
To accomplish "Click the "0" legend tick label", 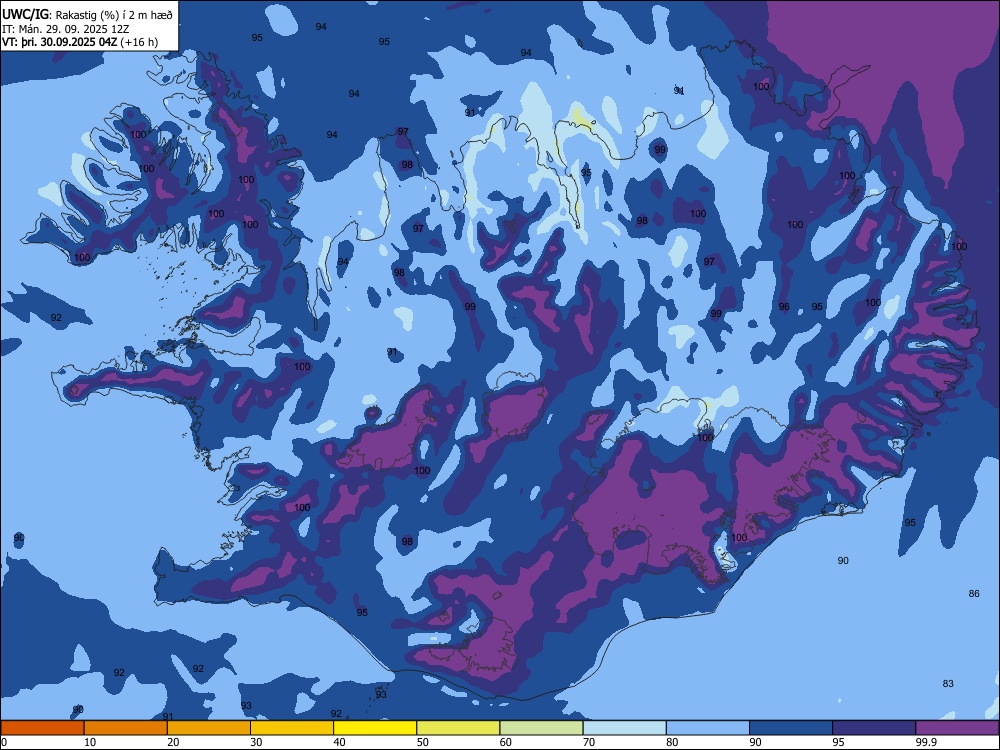I will tap(4, 742).
